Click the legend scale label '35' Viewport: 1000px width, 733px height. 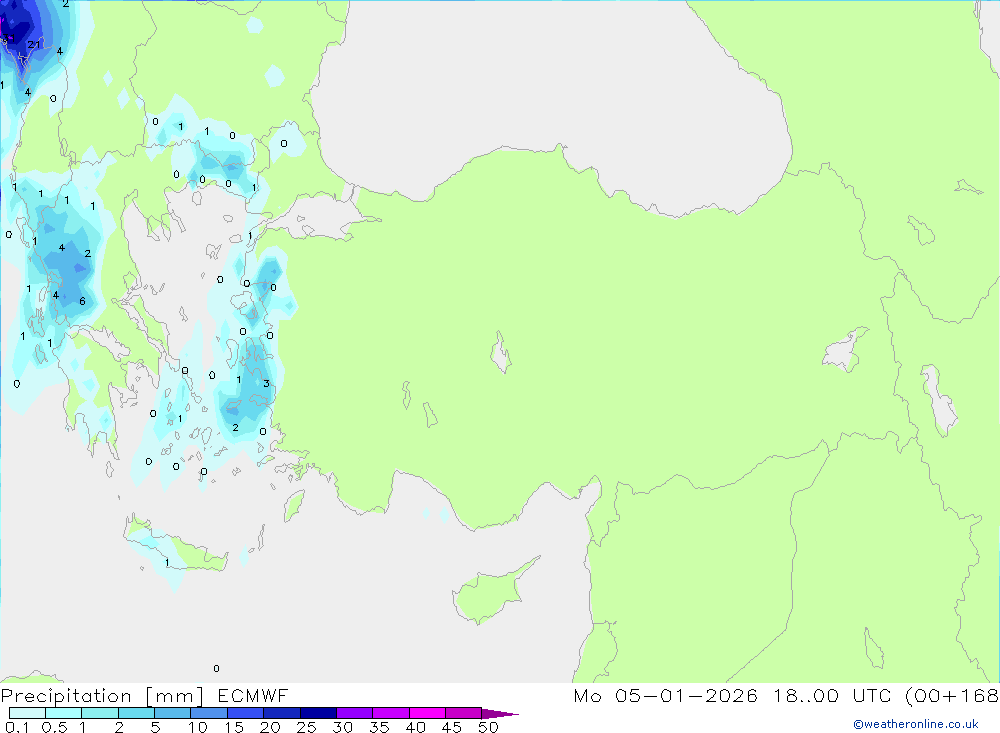379,727
